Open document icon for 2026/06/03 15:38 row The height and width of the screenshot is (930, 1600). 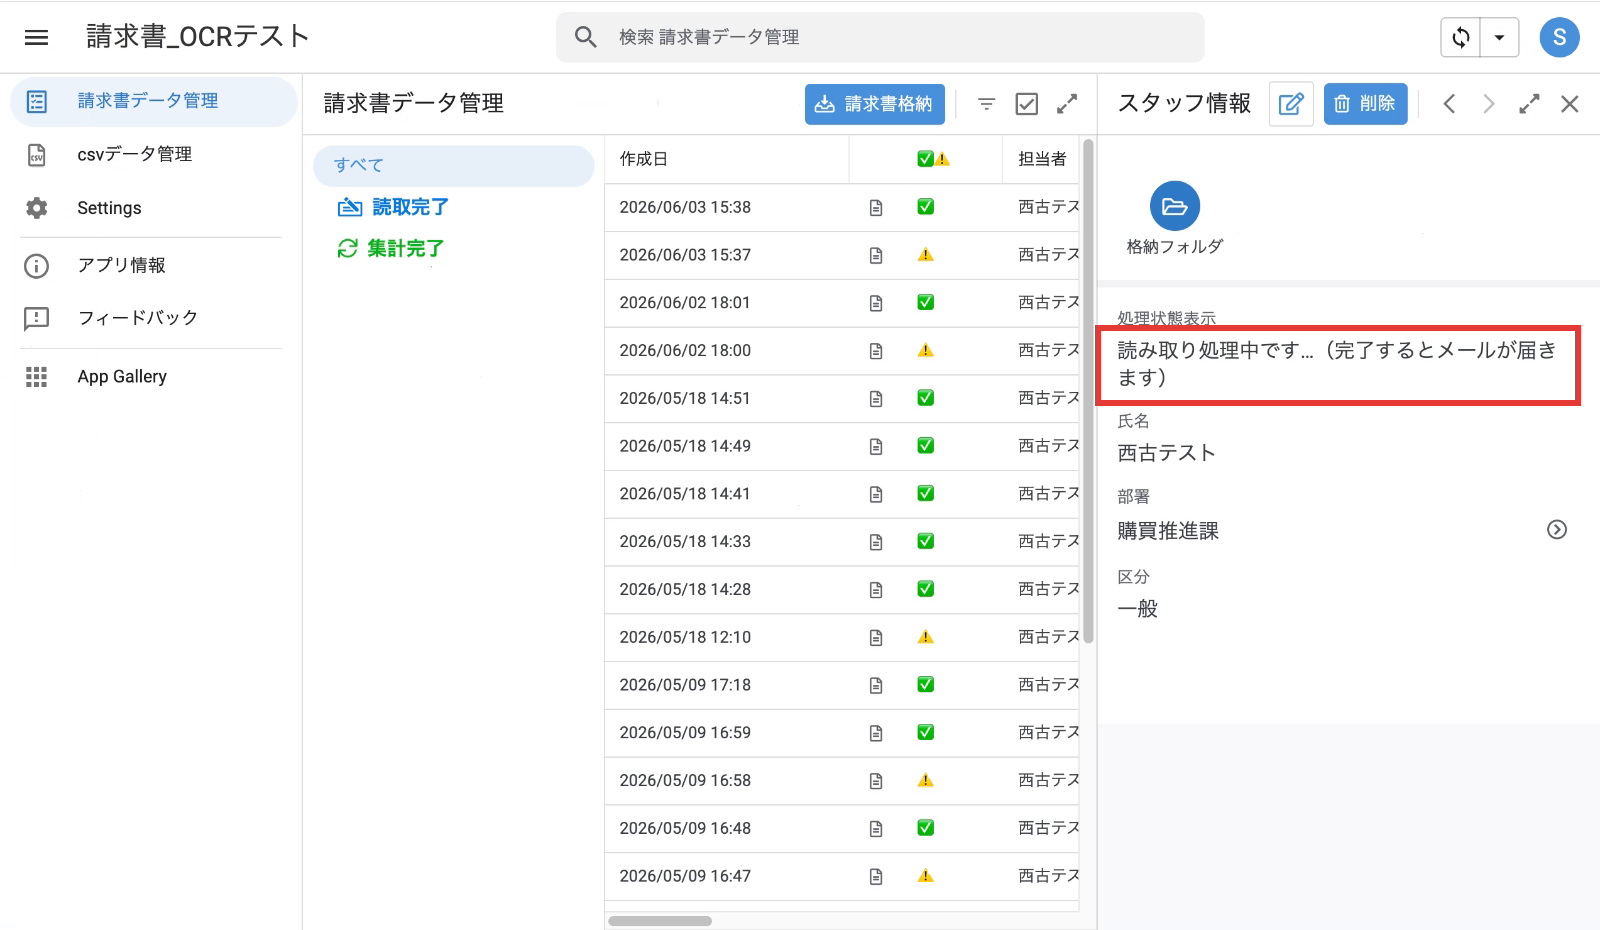[876, 208]
